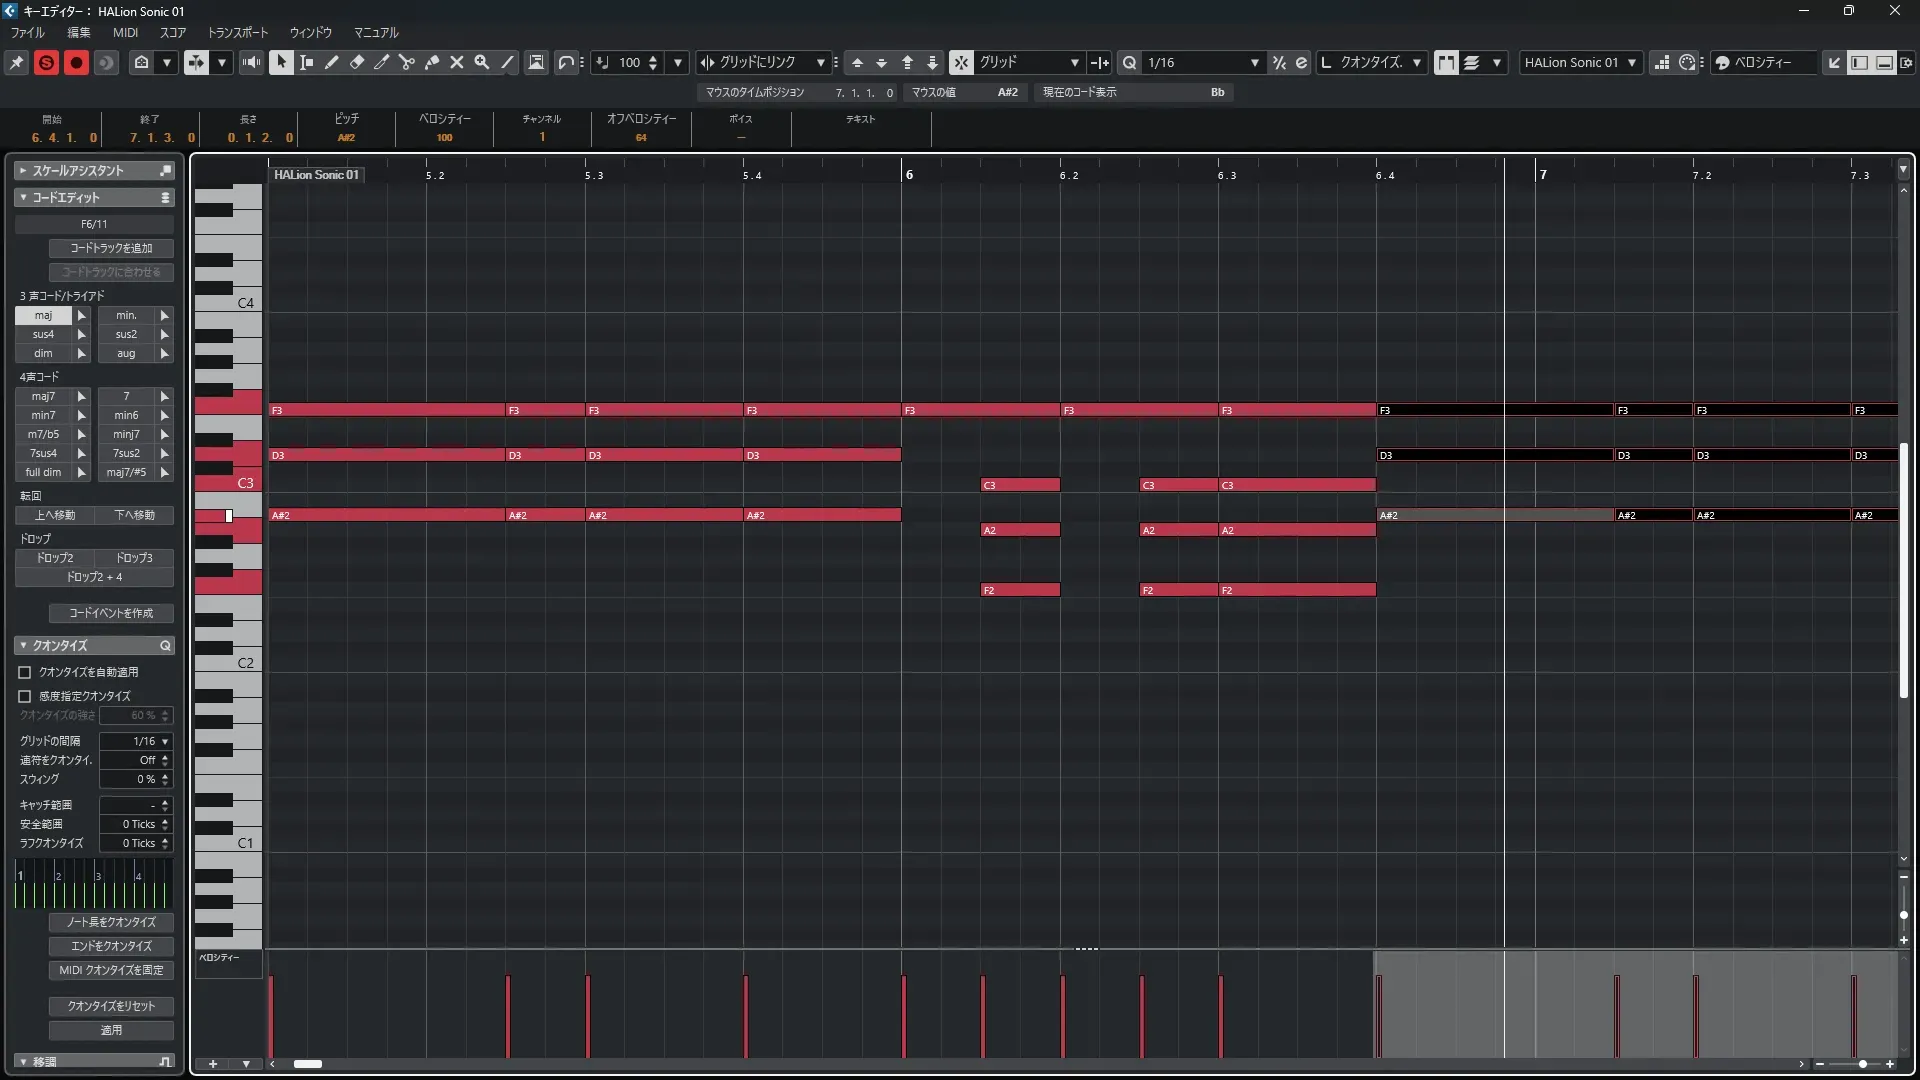Open the トランスポート menu
The image size is (1920, 1080).
point(237,32)
